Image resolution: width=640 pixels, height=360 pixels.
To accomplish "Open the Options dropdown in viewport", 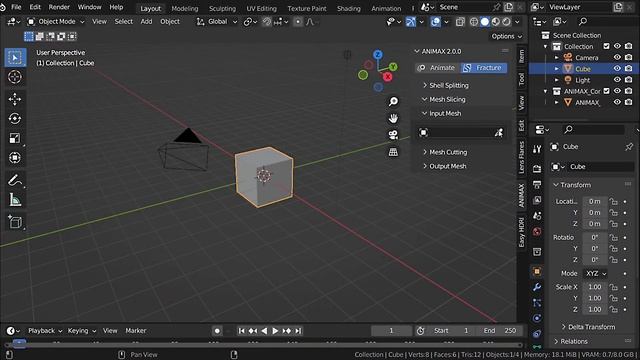I will 507,36.
